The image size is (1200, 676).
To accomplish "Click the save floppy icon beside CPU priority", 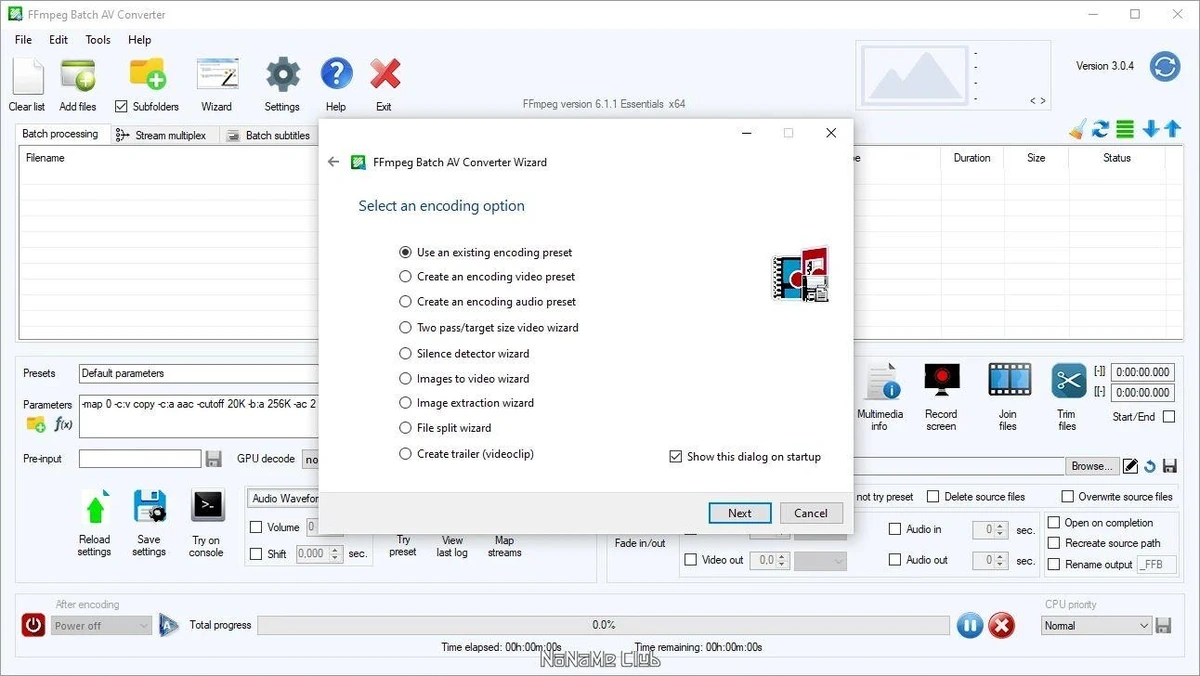I will click(x=1163, y=625).
